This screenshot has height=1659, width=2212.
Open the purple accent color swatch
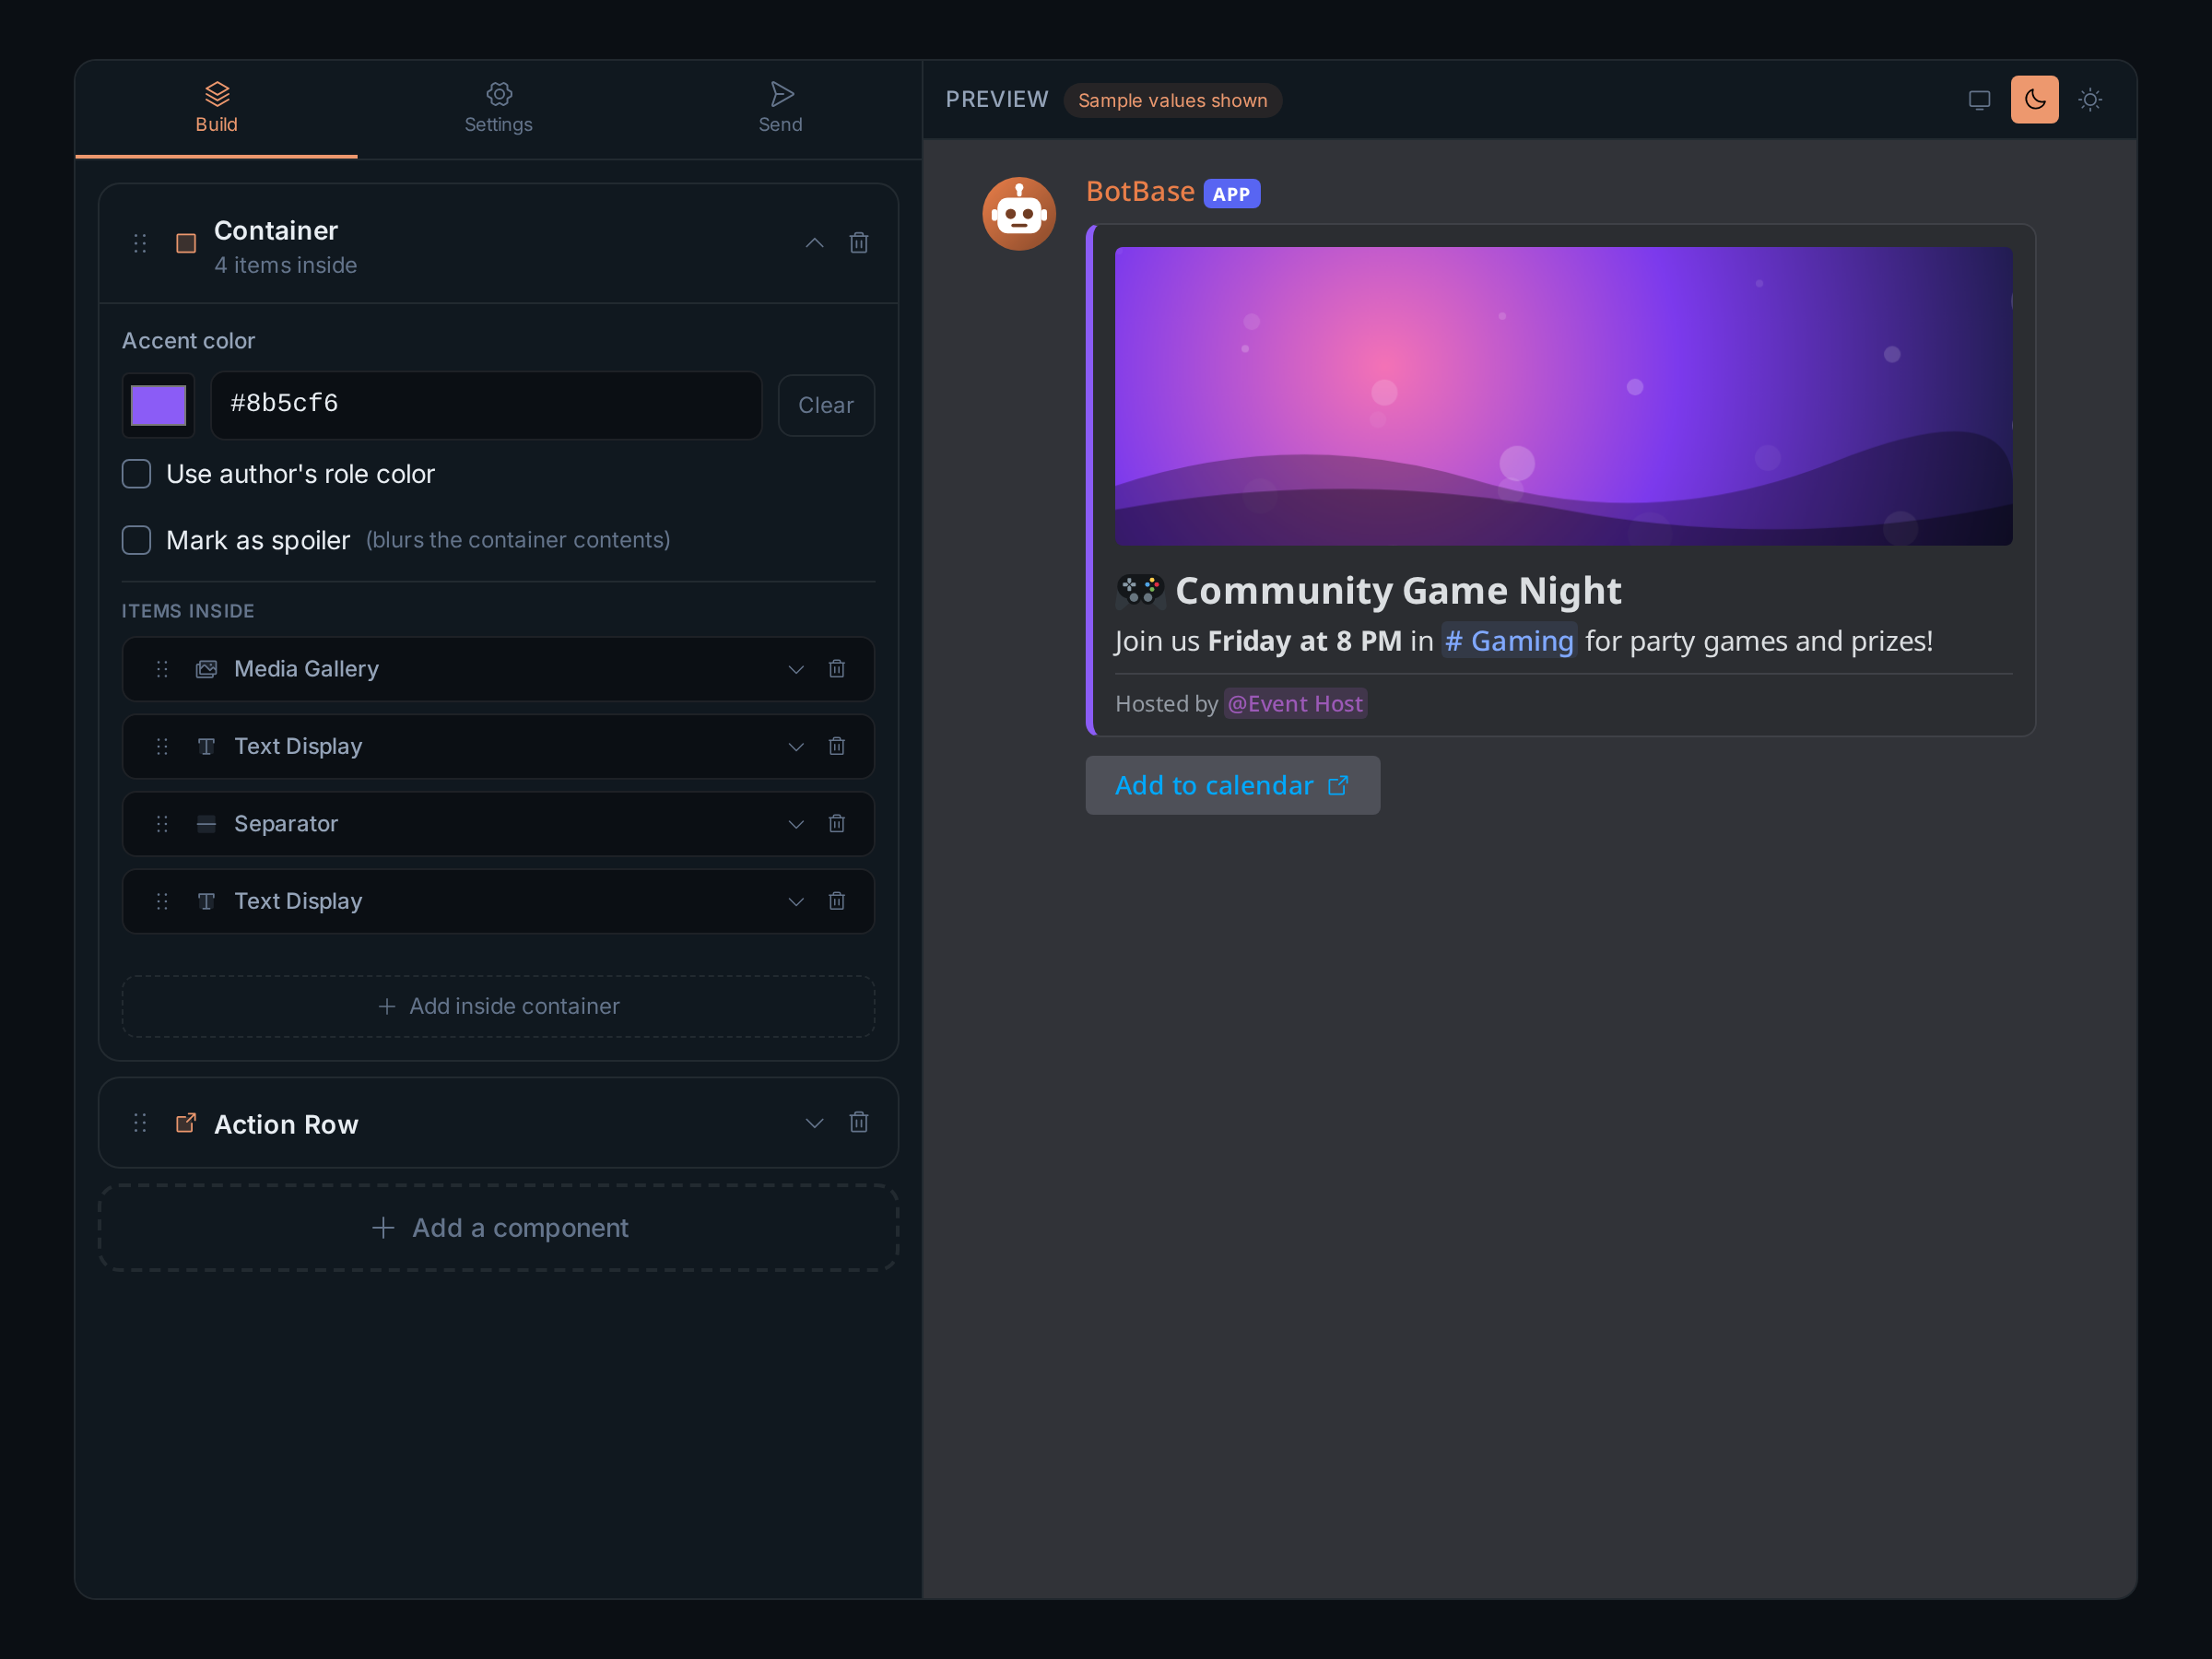point(158,405)
